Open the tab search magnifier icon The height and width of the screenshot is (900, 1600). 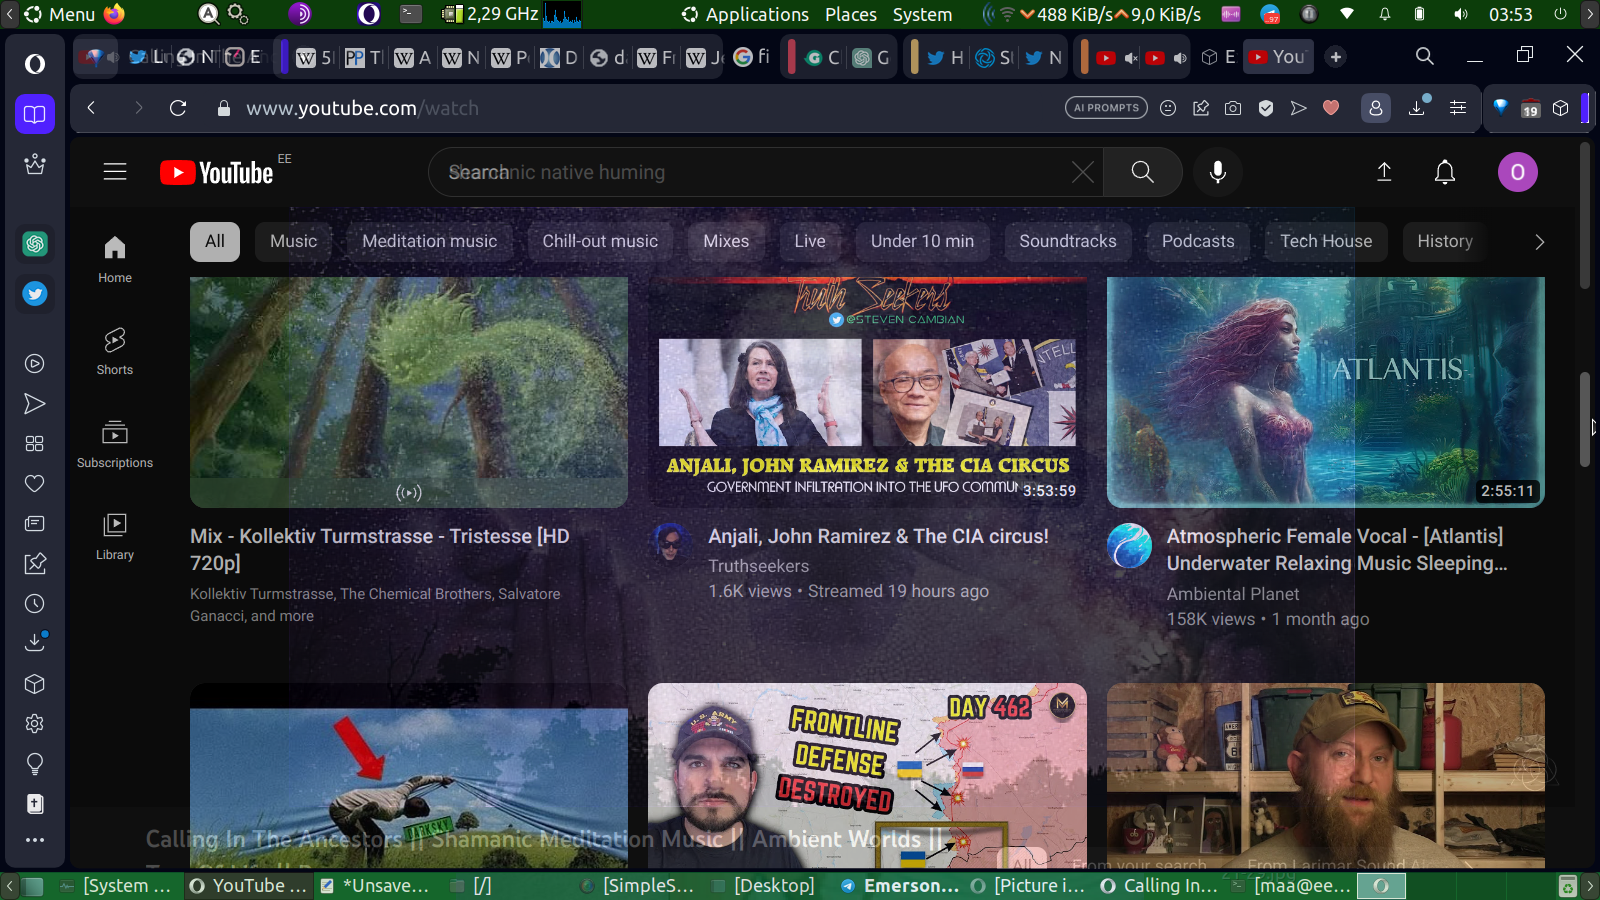pyautogui.click(x=1425, y=56)
